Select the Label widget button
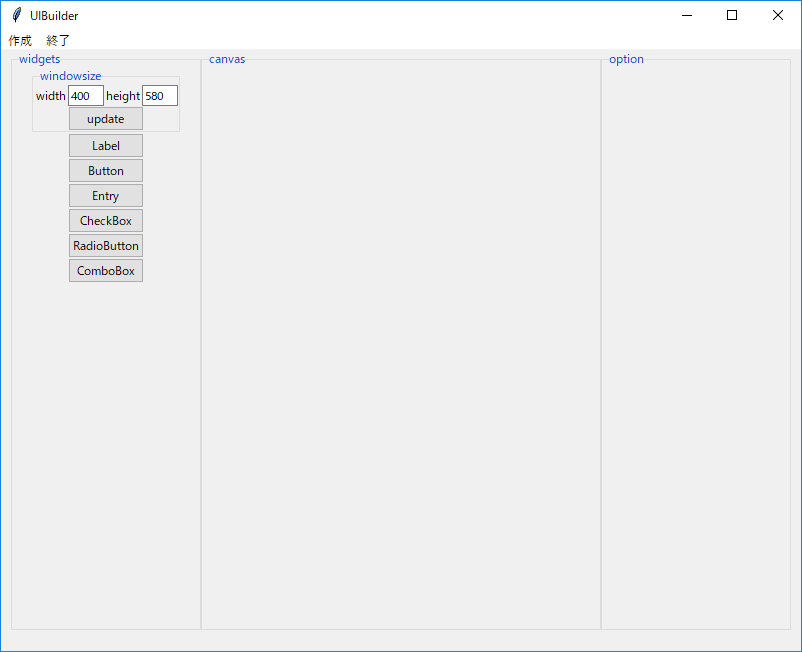 pyautogui.click(x=105, y=145)
